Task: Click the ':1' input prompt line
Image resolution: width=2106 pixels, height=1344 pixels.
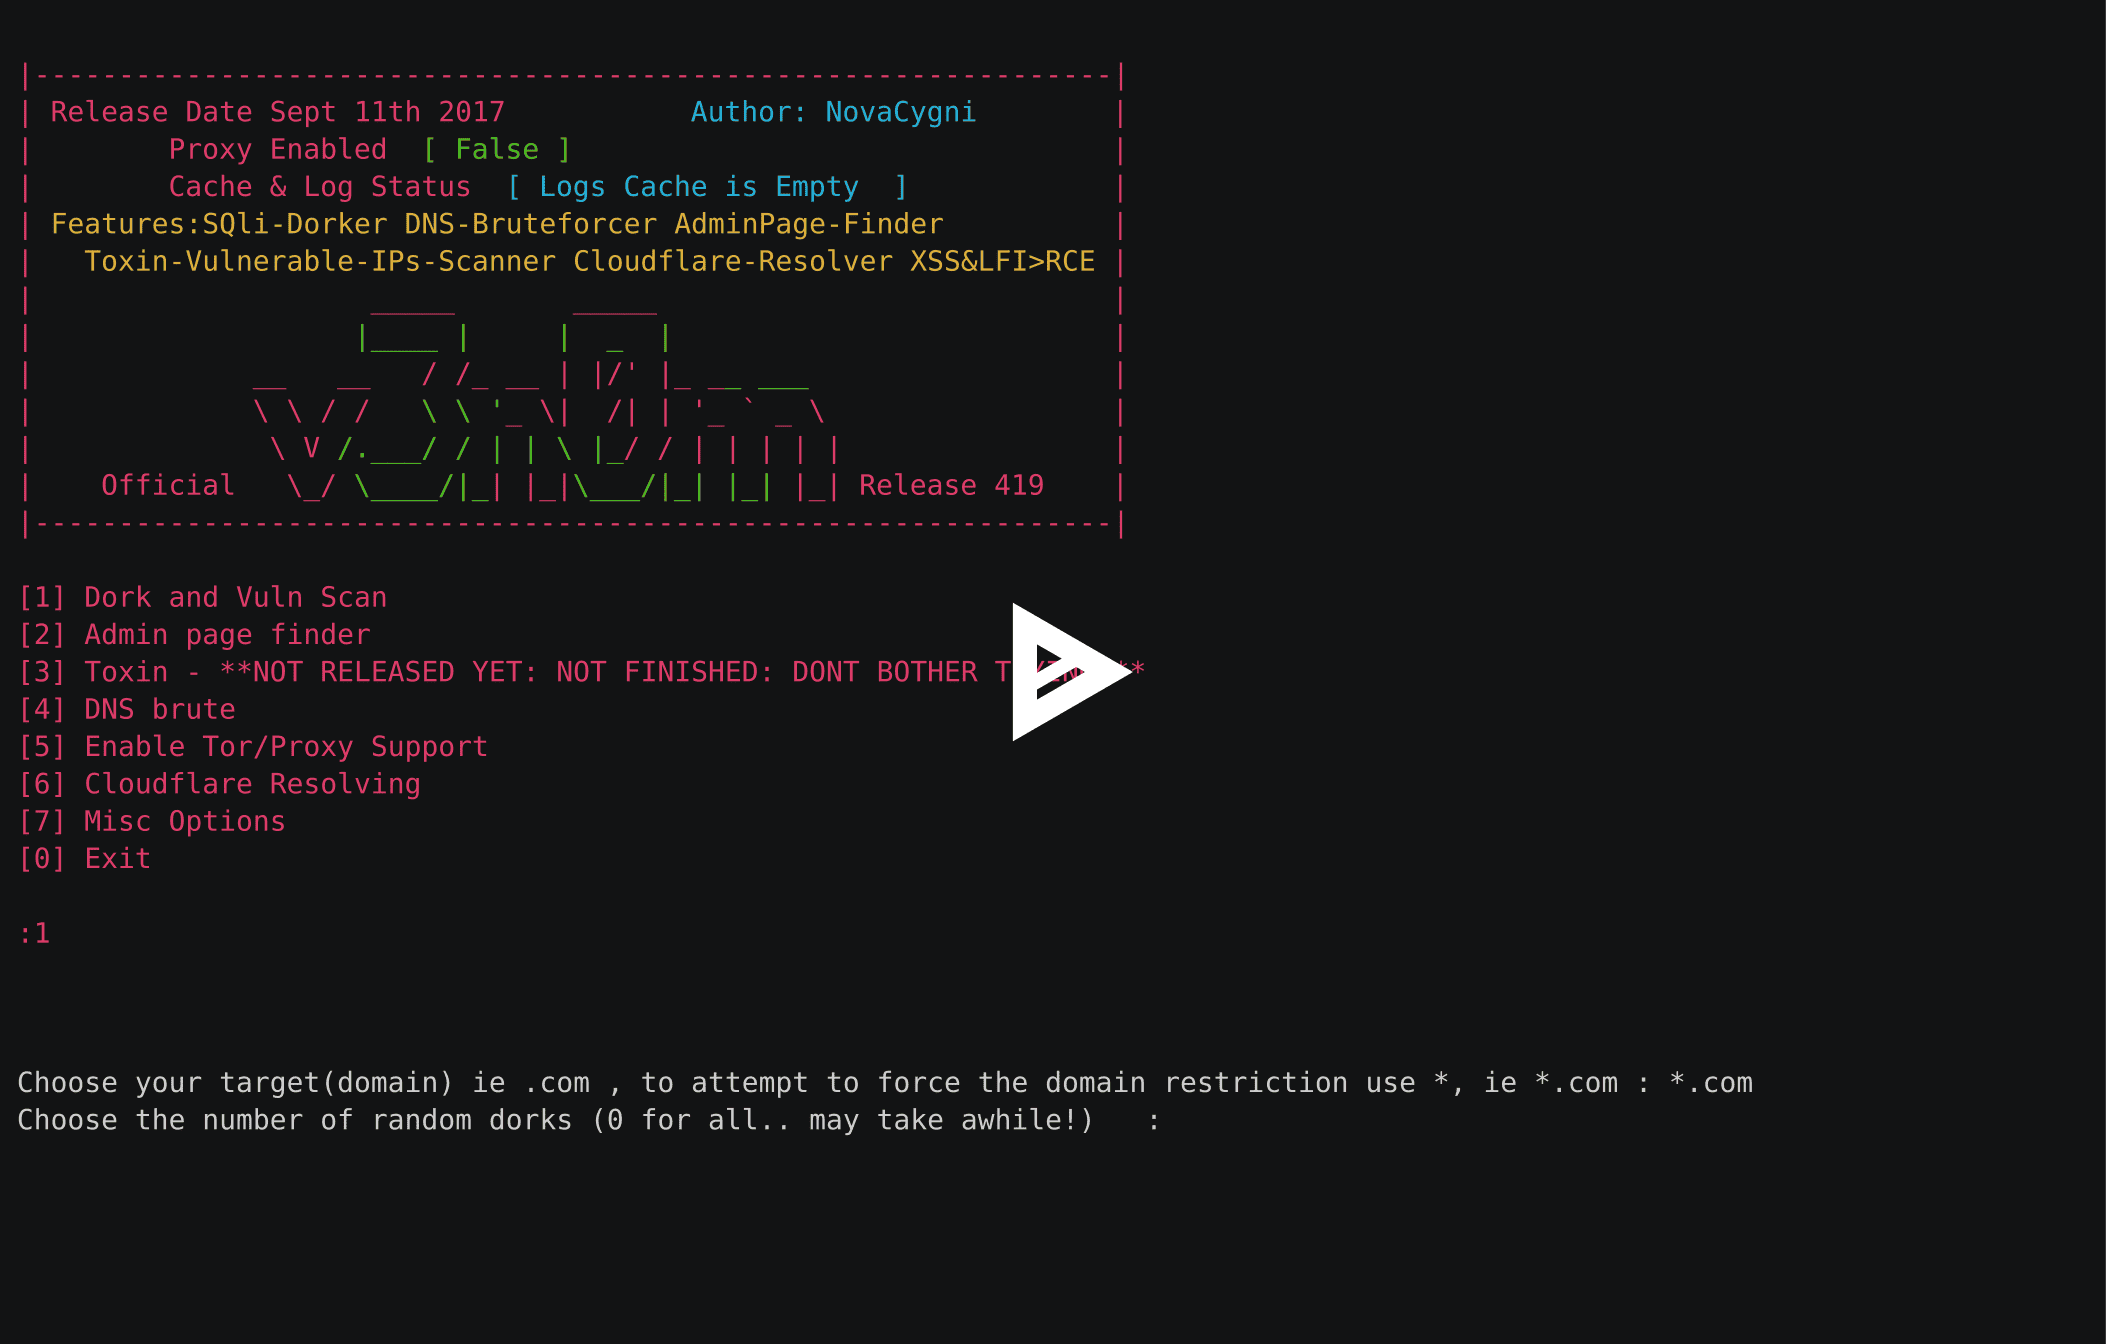Action: (34, 934)
